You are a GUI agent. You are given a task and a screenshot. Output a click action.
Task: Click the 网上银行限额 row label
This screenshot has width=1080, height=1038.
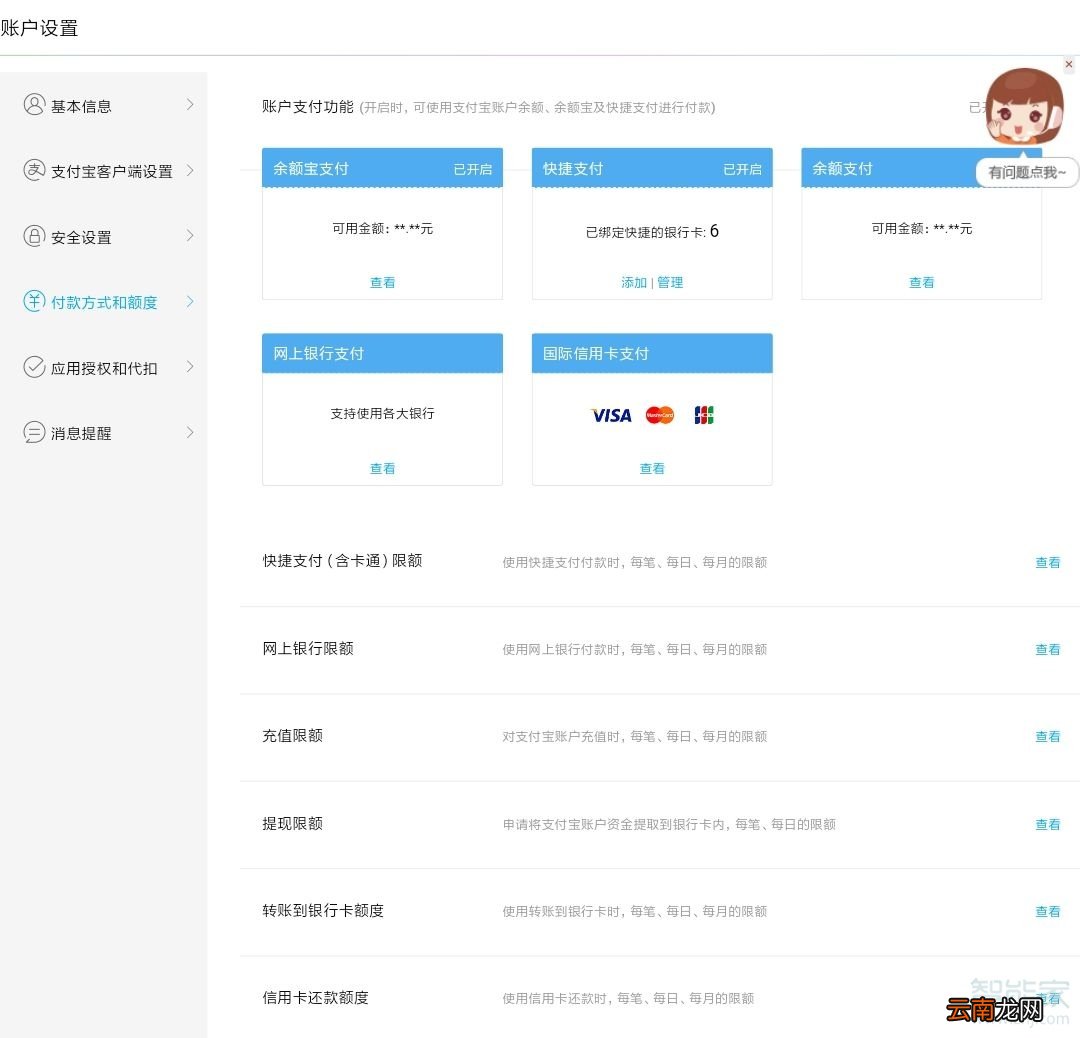[x=308, y=648]
